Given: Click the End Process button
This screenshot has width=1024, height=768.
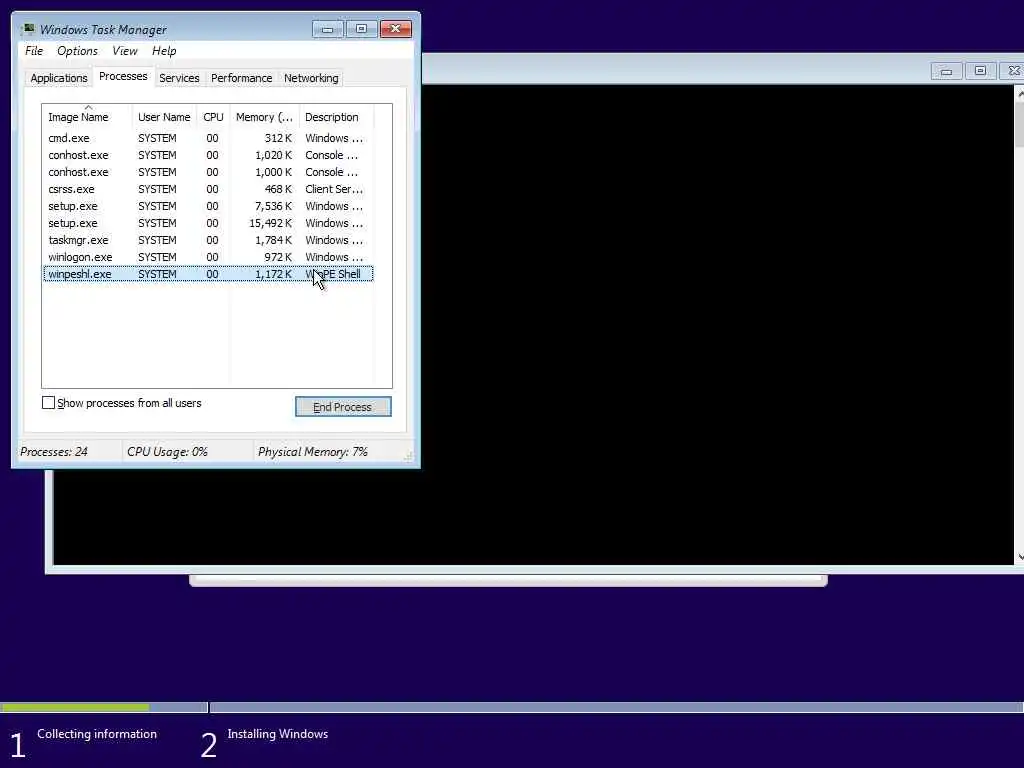Looking at the screenshot, I should click(343, 407).
